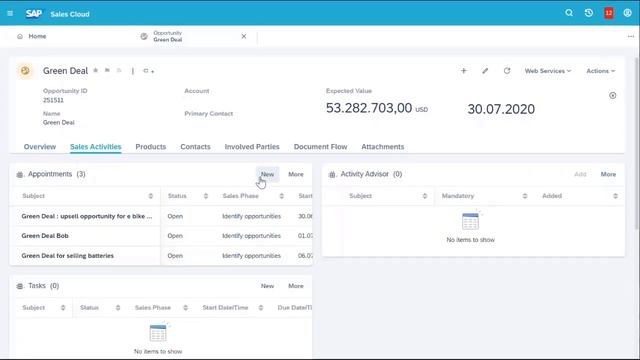Open the Contacts tab
The height and width of the screenshot is (360, 640).
click(195, 147)
